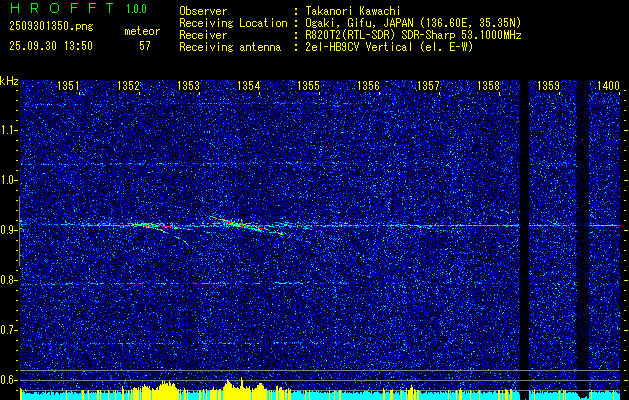Click the Receiving Location field label
The height and width of the screenshot is (400, 629).
[x=233, y=23]
